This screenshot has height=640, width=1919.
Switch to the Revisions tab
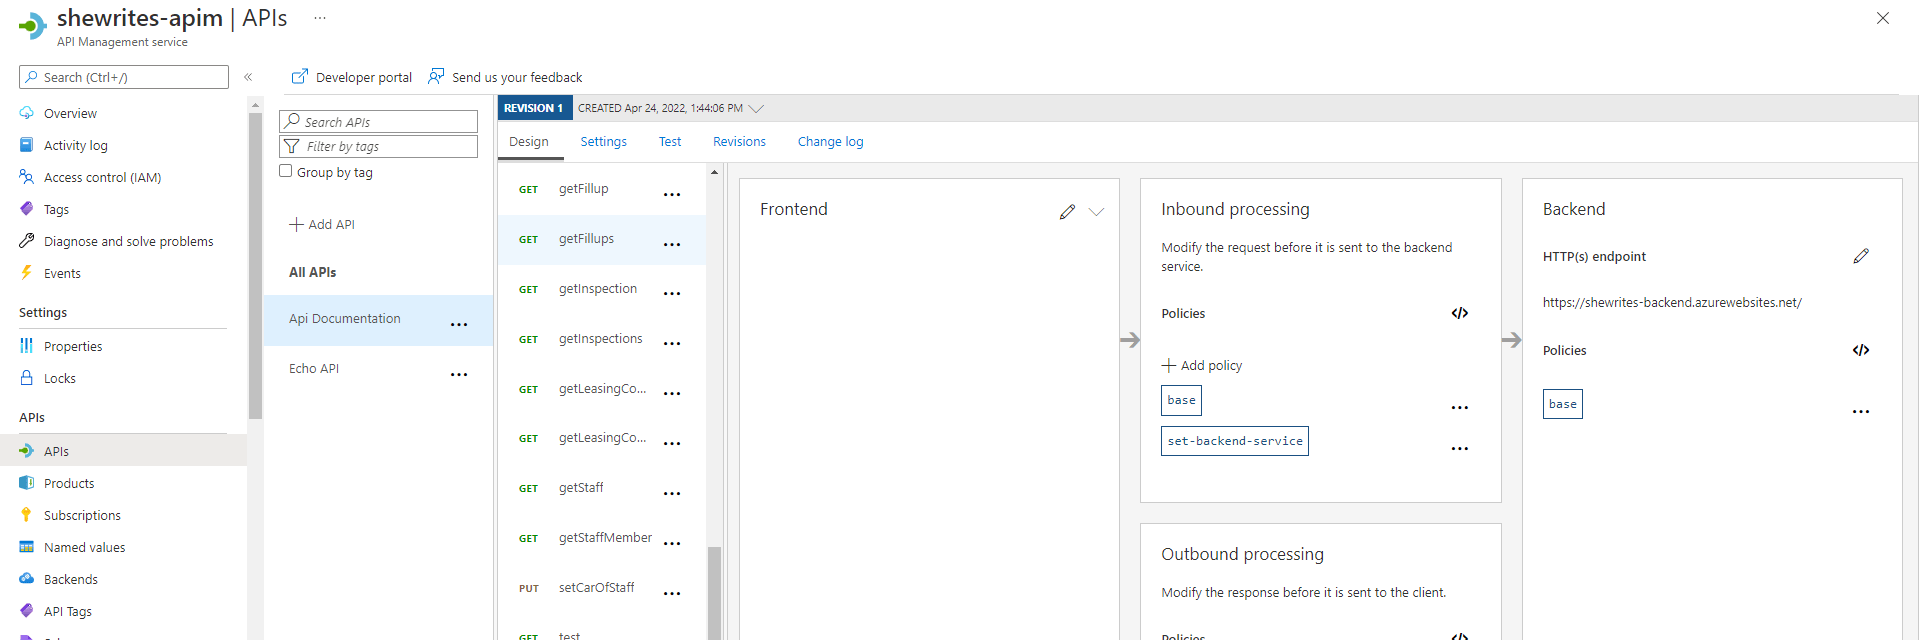coord(739,142)
